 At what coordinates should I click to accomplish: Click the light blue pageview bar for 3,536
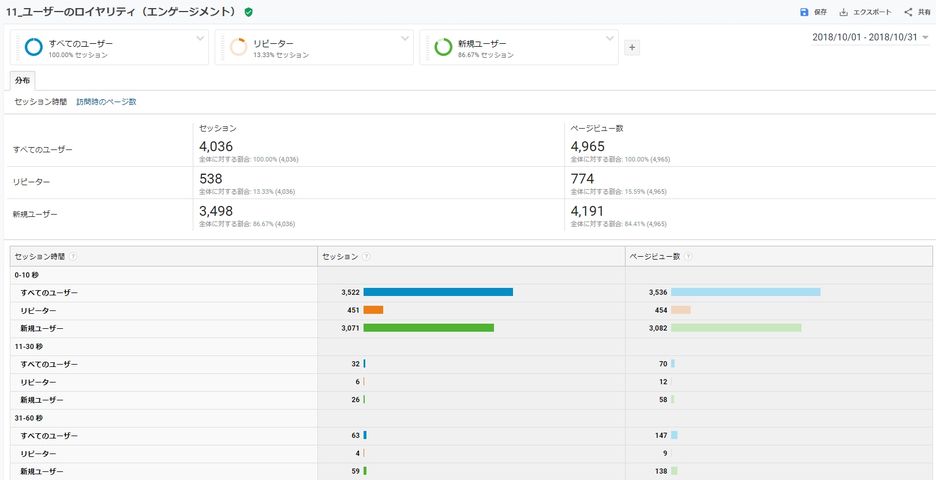pyautogui.click(x=746, y=292)
